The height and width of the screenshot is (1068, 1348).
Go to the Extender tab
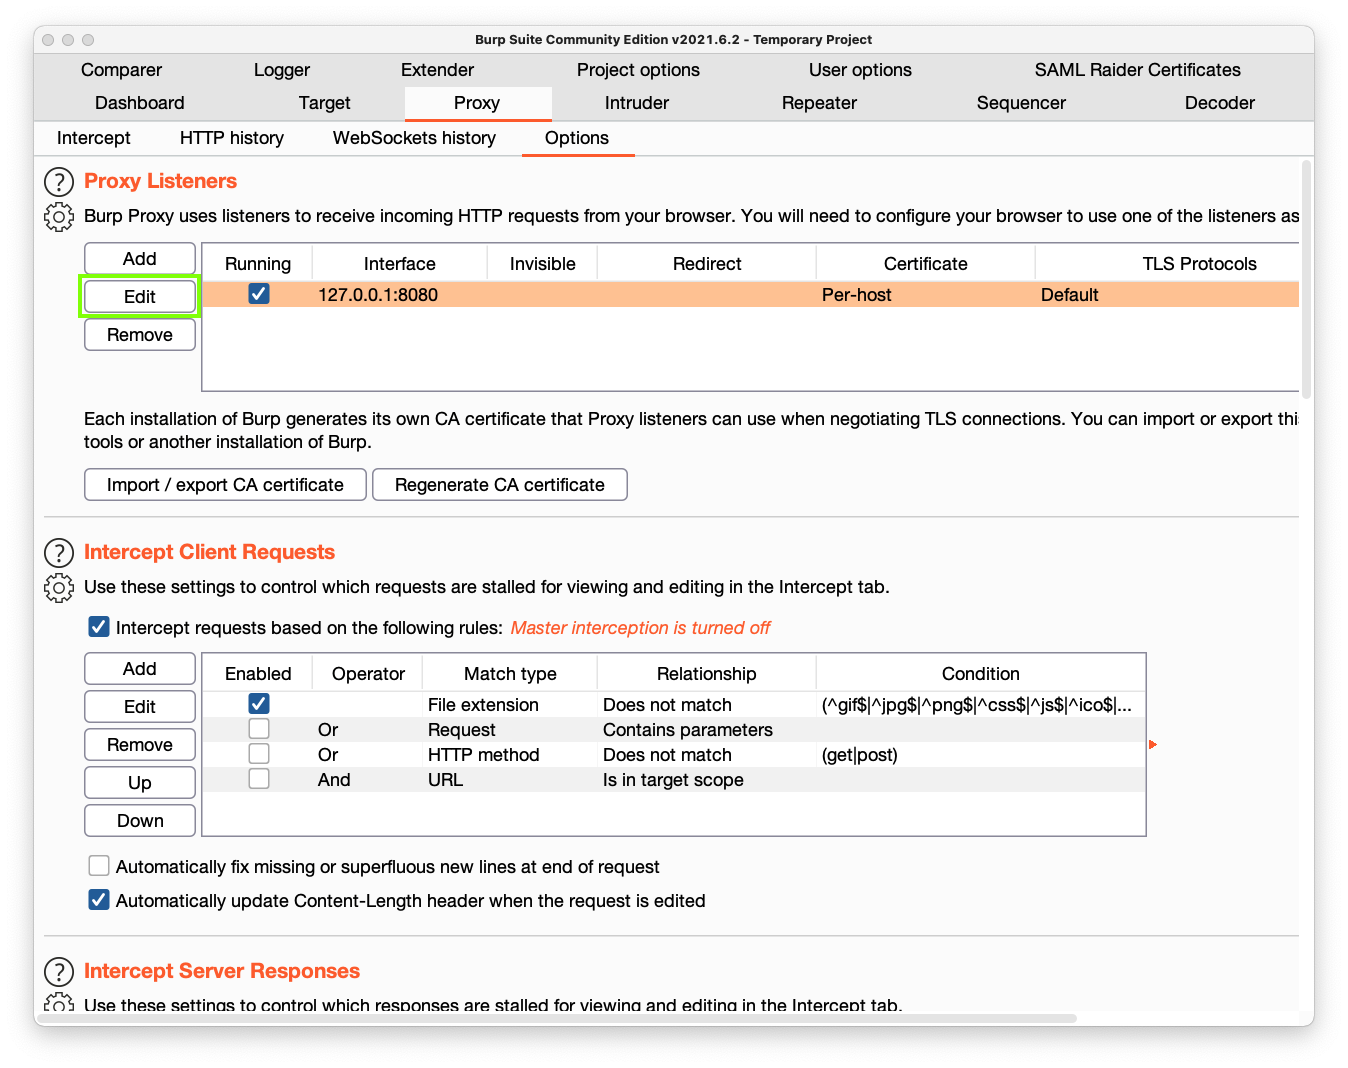(437, 70)
